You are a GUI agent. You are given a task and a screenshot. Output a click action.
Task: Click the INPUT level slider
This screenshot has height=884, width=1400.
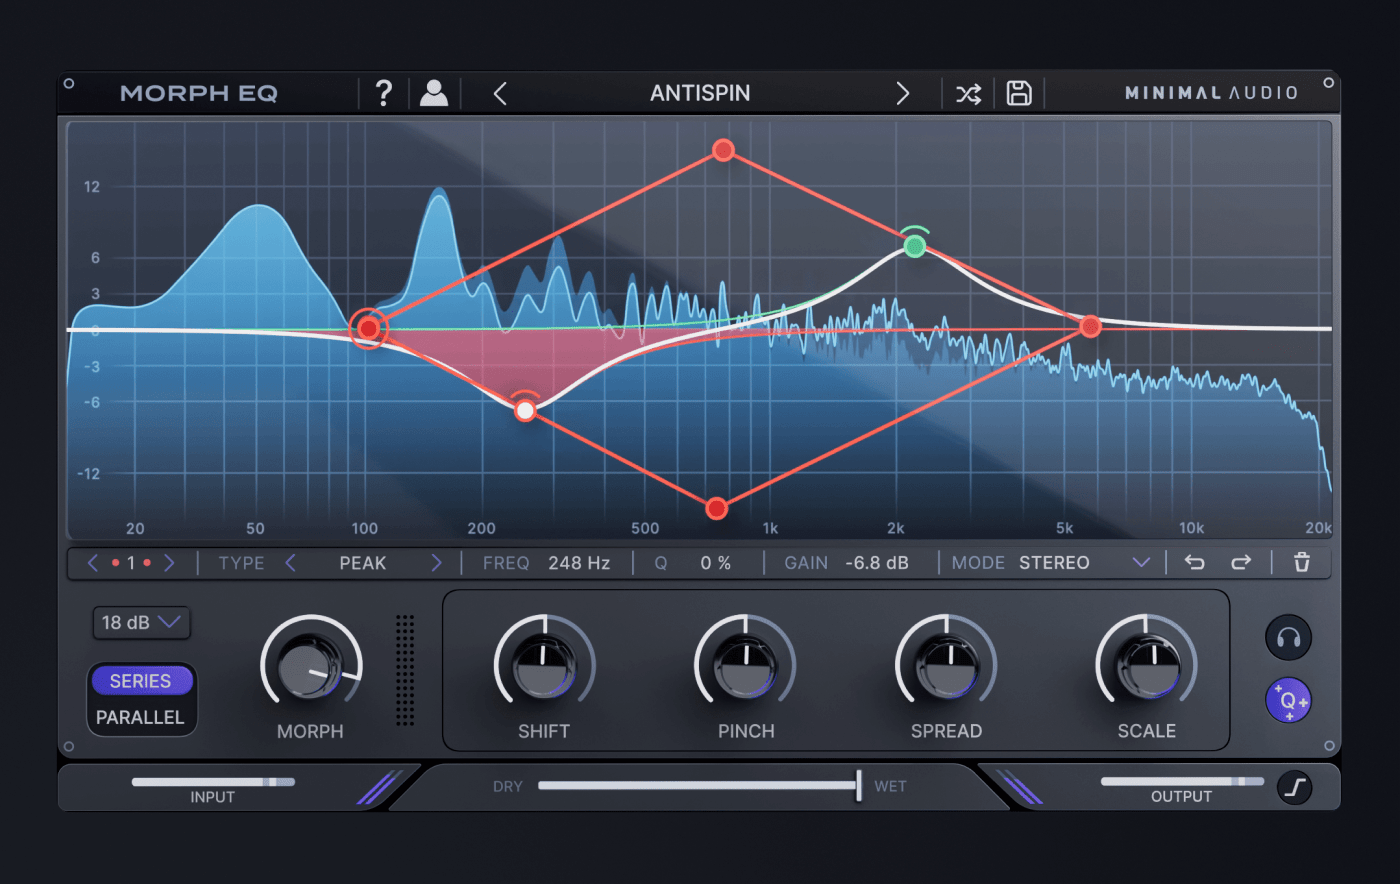pyautogui.click(x=213, y=782)
